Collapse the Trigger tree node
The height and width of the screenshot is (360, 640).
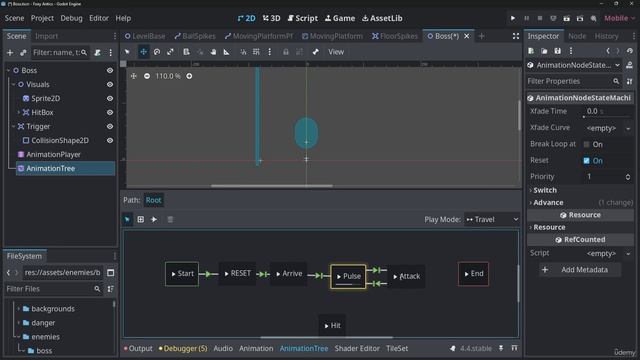pyautogui.click(x=13, y=127)
